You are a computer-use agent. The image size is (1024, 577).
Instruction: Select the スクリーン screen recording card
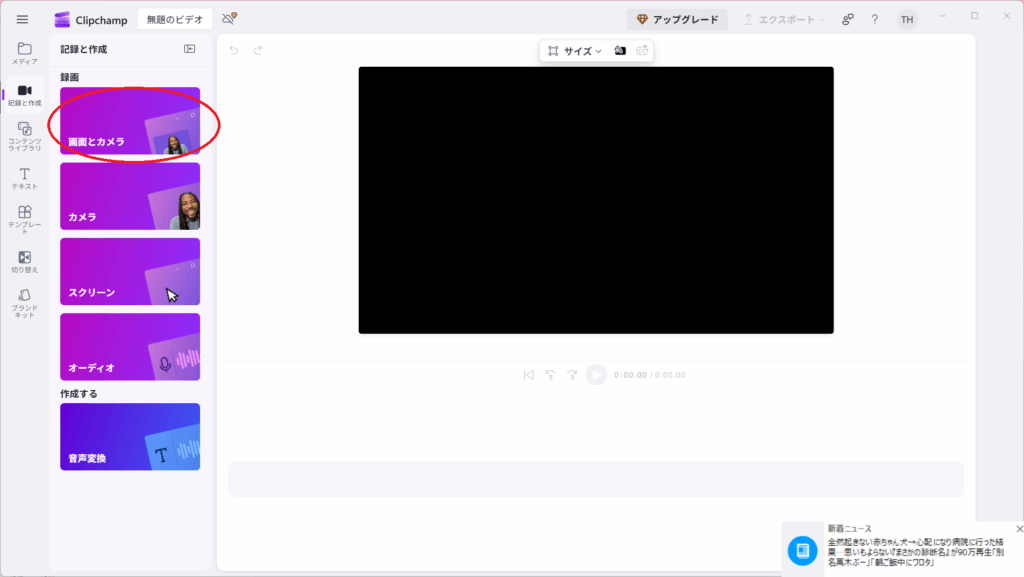(x=130, y=271)
